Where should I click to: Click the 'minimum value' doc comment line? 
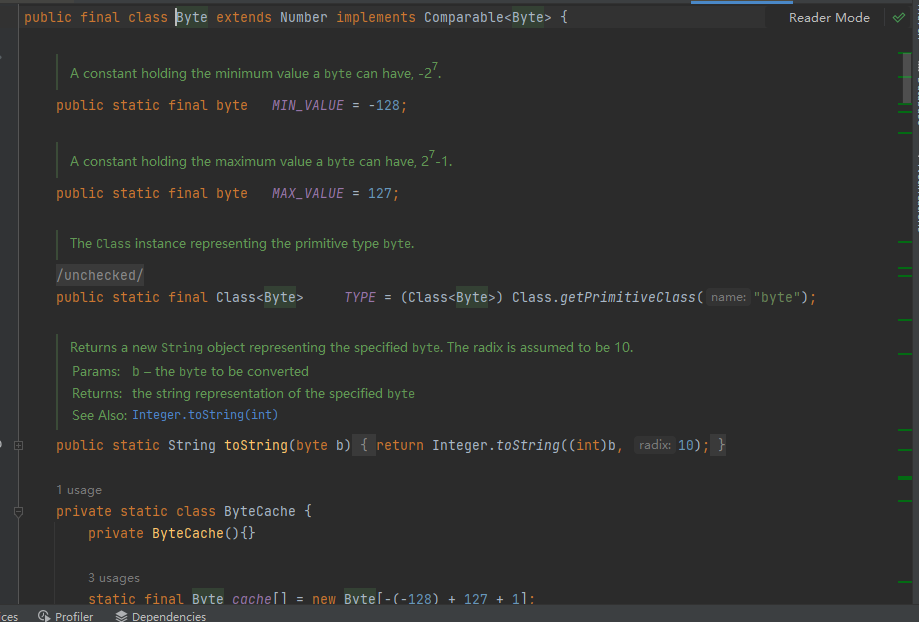pos(256,73)
